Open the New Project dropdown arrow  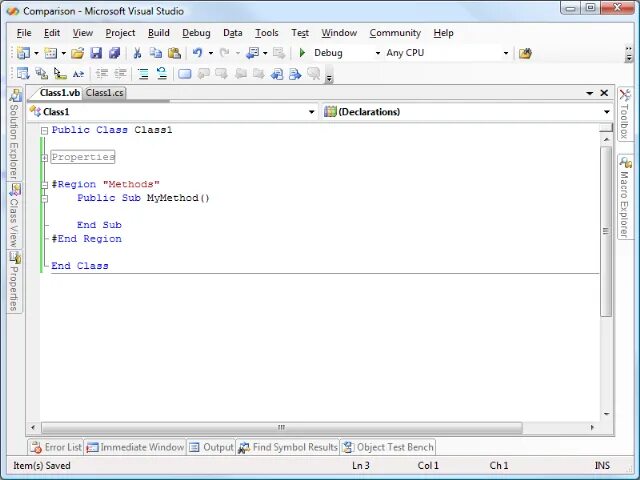(36, 53)
